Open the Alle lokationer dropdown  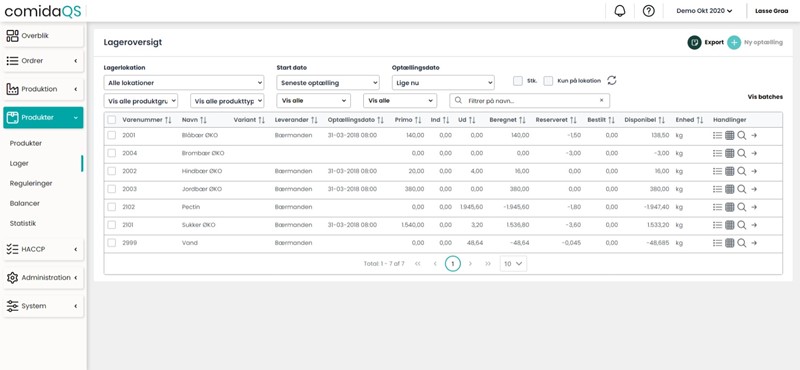(184, 82)
